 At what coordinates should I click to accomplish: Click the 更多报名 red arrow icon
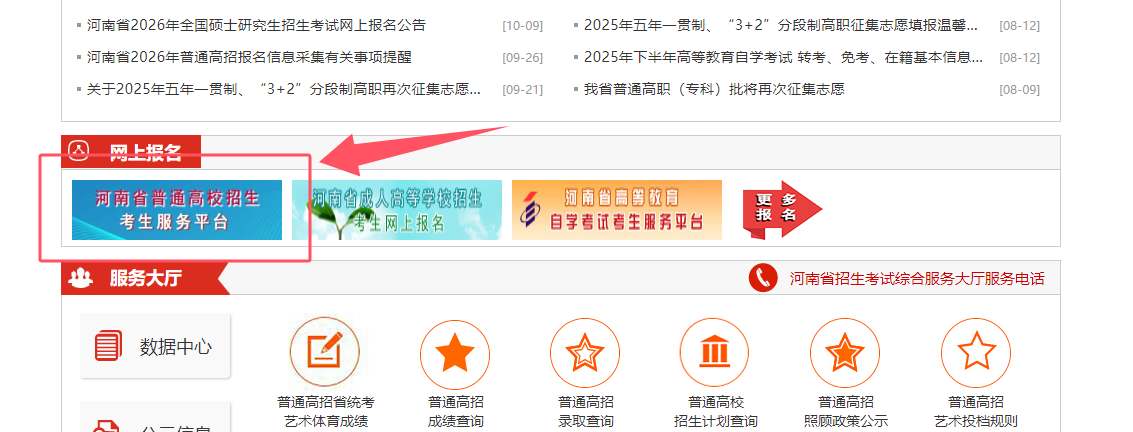(x=783, y=209)
